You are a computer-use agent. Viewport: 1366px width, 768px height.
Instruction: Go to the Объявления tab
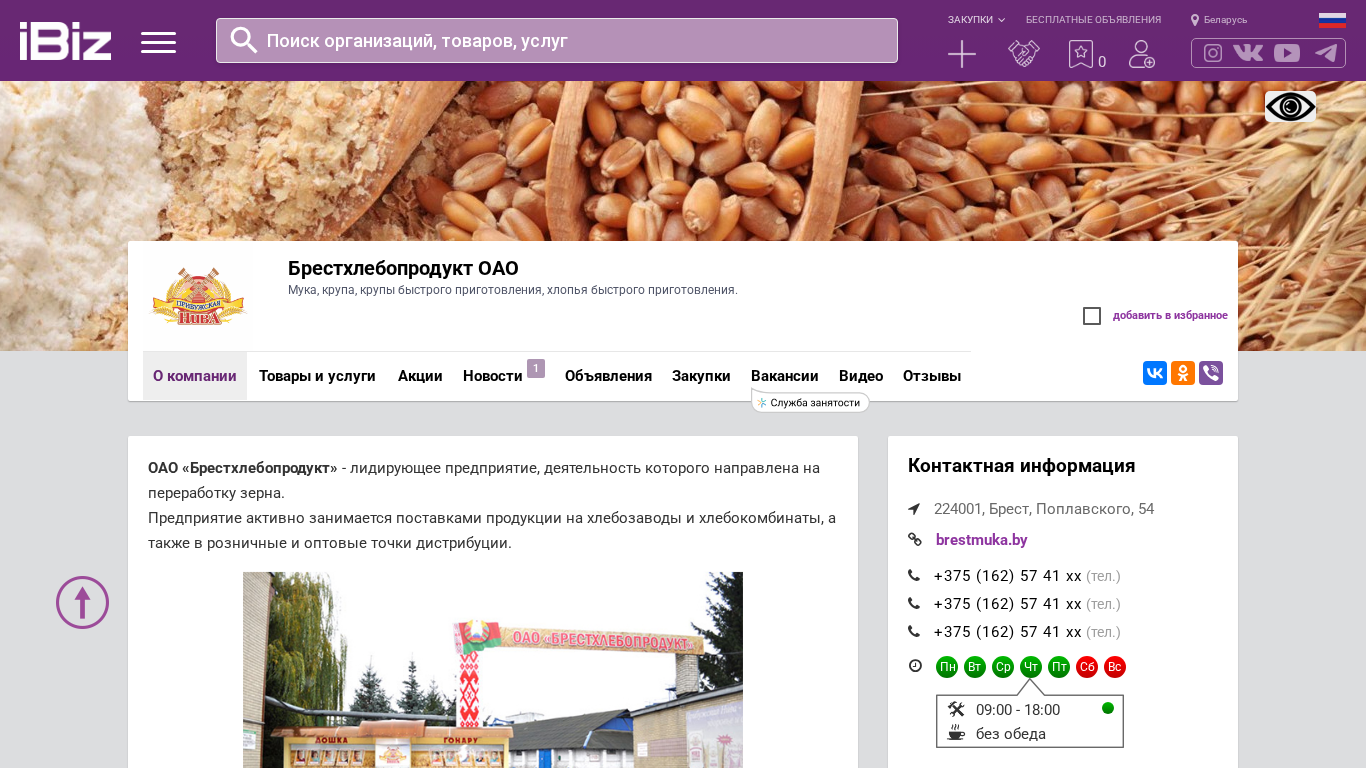tap(608, 376)
